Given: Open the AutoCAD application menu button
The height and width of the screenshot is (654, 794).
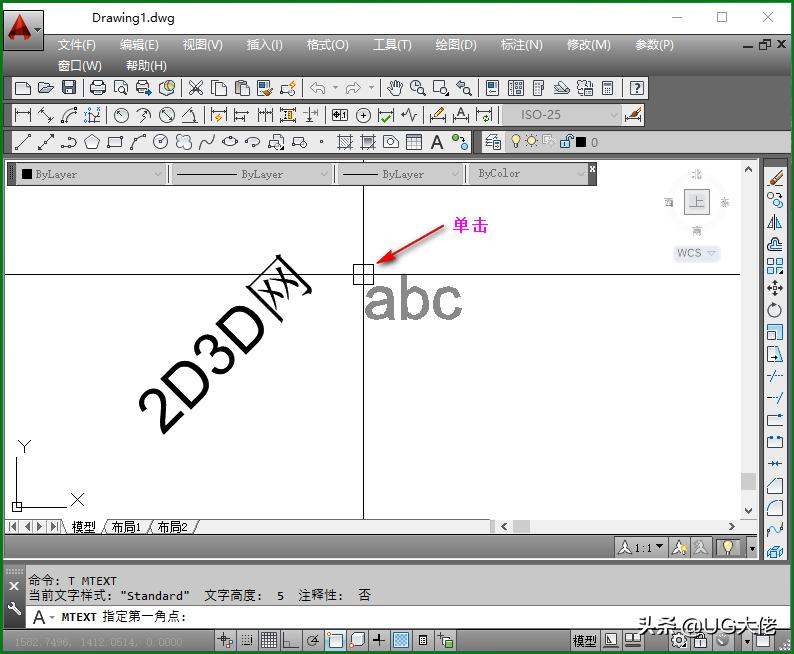Looking at the screenshot, I should [x=23, y=30].
